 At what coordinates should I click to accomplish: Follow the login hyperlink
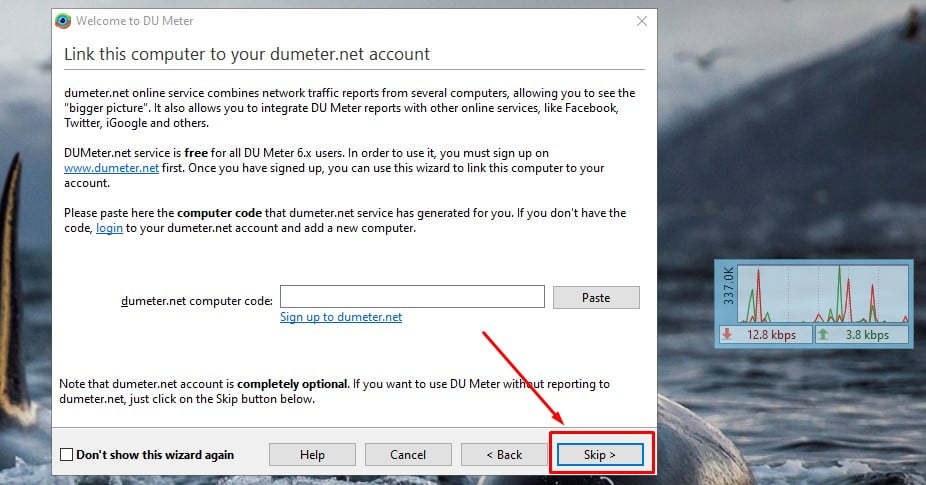(109, 228)
